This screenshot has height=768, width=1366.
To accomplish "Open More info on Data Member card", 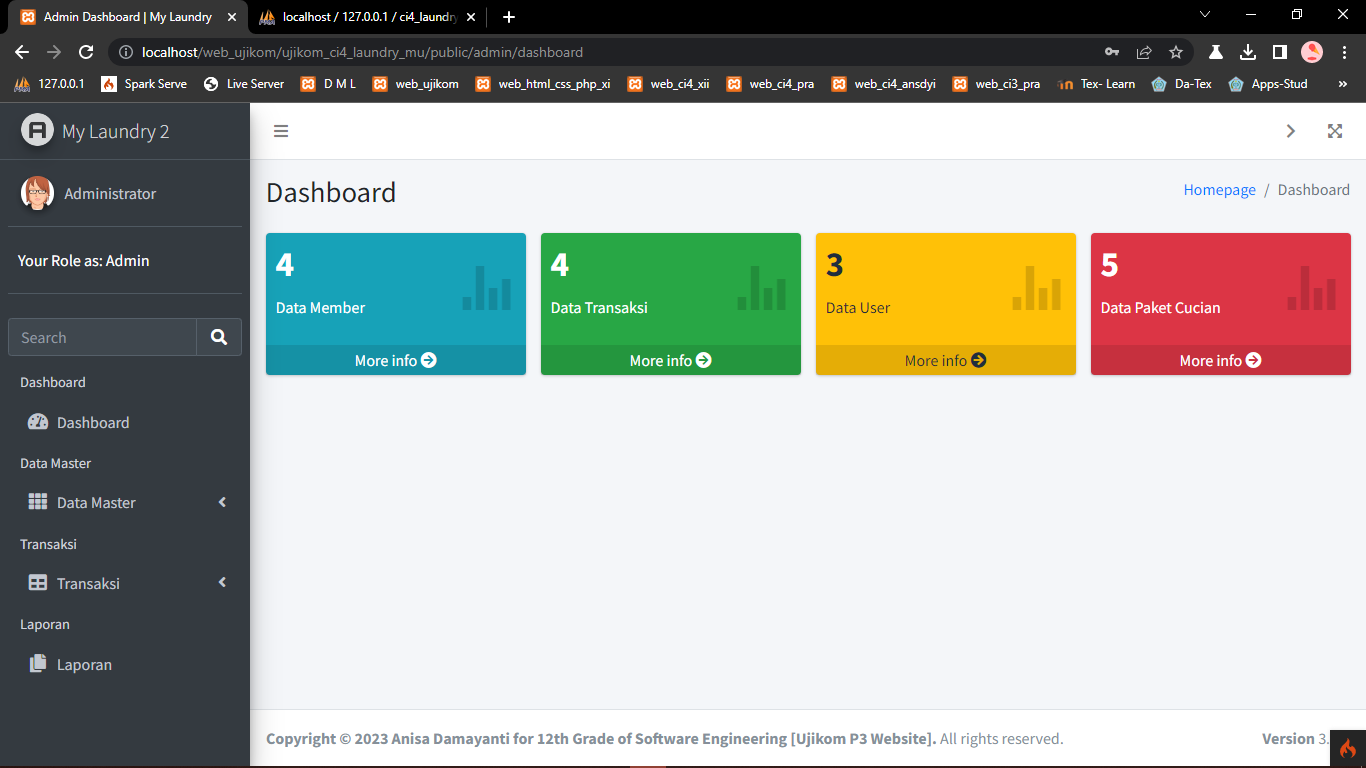I will click(x=395, y=360).
